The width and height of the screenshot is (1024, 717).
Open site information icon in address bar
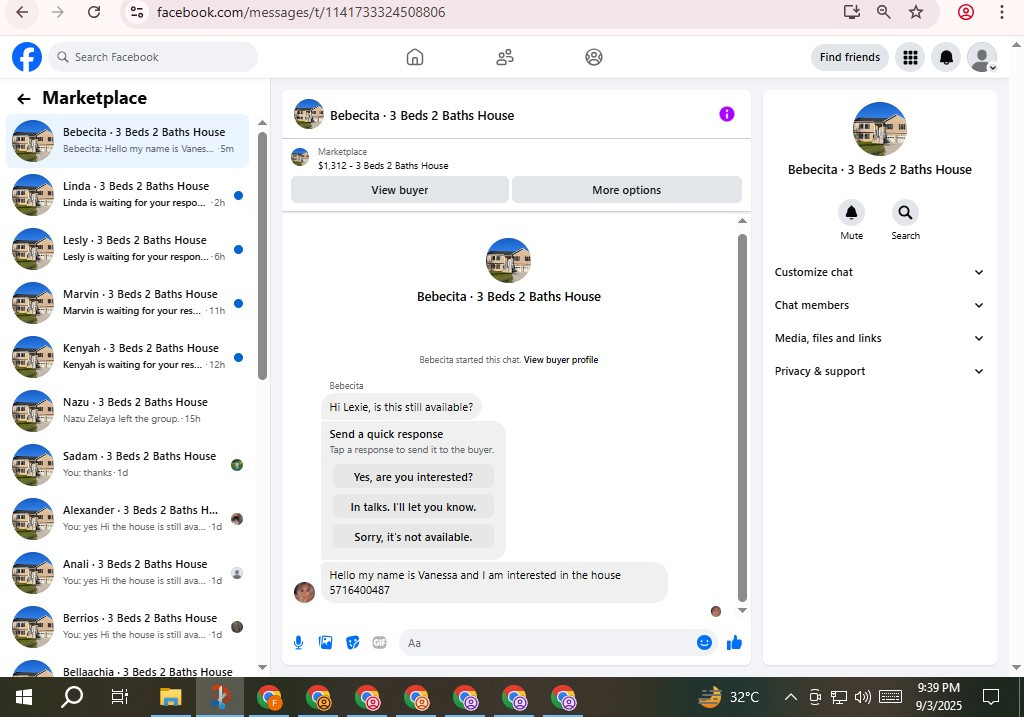coord(137,12)
